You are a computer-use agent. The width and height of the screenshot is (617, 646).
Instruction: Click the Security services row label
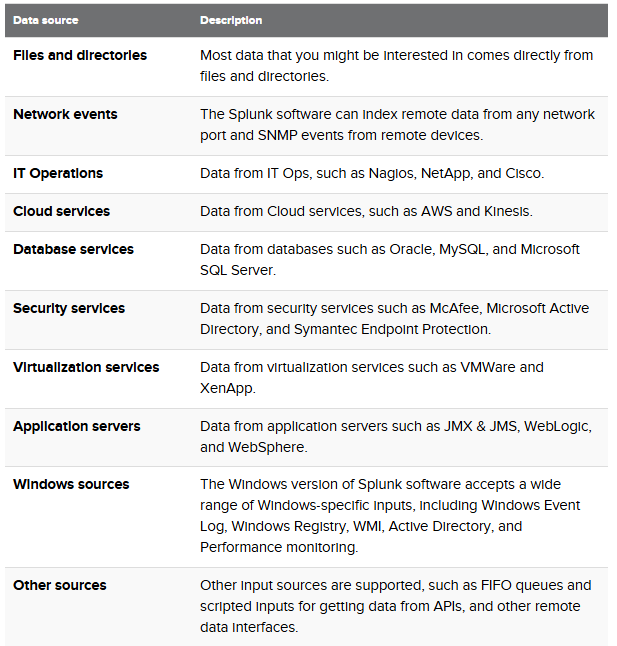(x=69, y=308)
